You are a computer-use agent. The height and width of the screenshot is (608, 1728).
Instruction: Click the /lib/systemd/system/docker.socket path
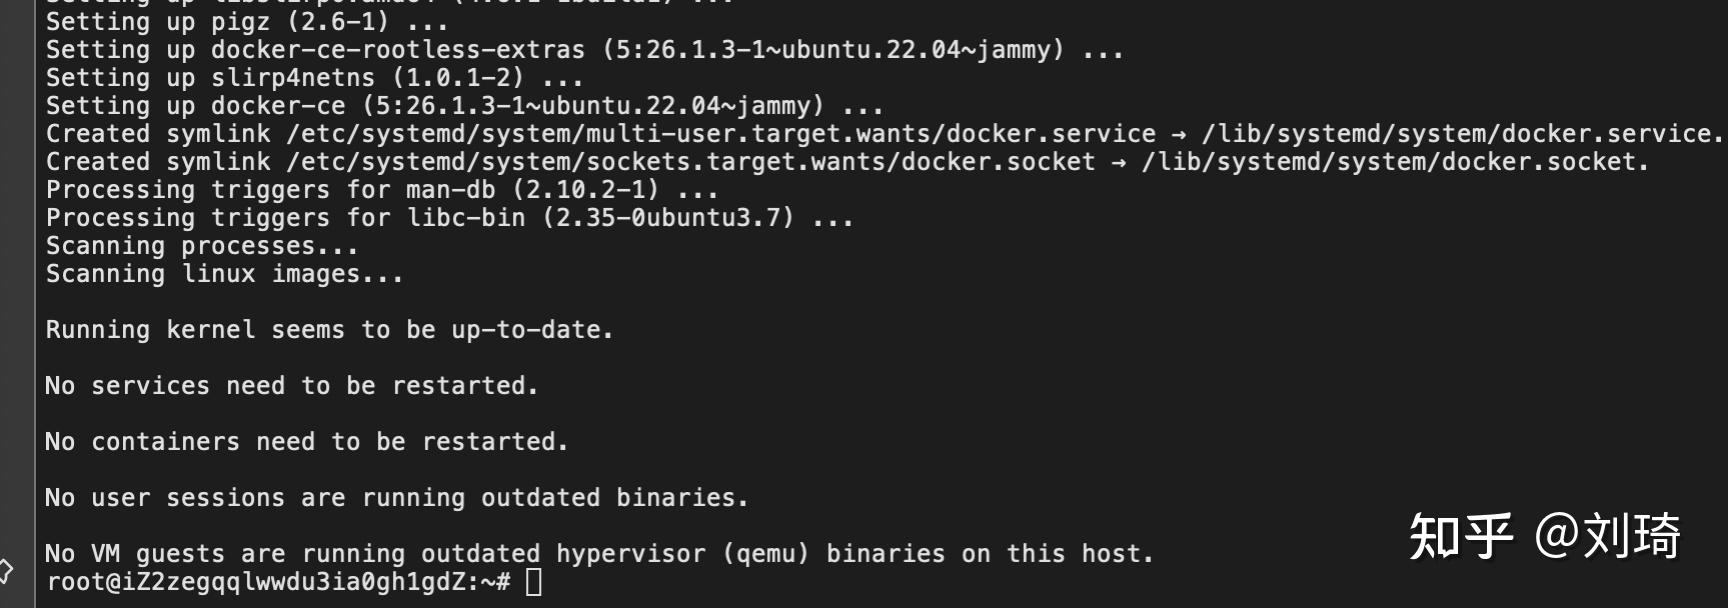coord(1395,162)
